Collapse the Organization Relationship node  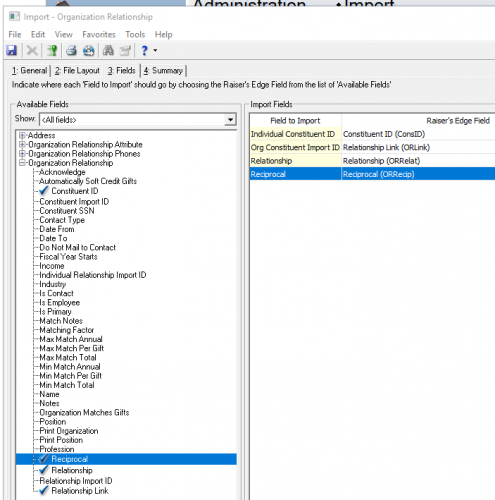pos(22,163)
